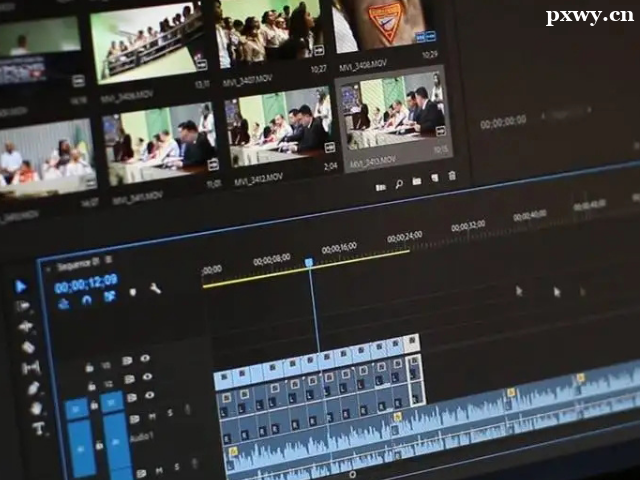The height and width of the screenshot is (480, 640).
Task: Toggle sync lock on video track V1
Action: pos(132,397)
